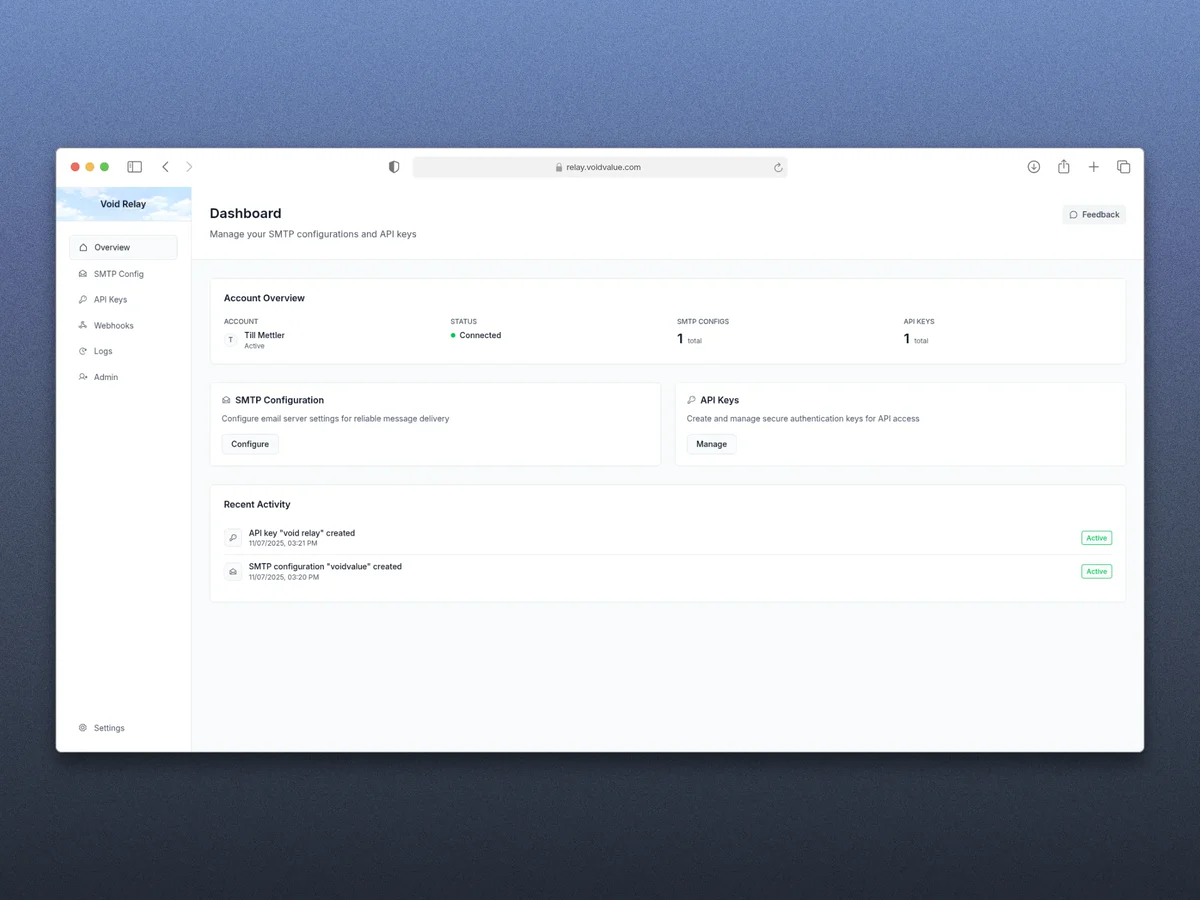Click the privacy shield icon in toolbar
Image resolution: width=1200 pixels, height=900 pixels.
tap(393, 166)
